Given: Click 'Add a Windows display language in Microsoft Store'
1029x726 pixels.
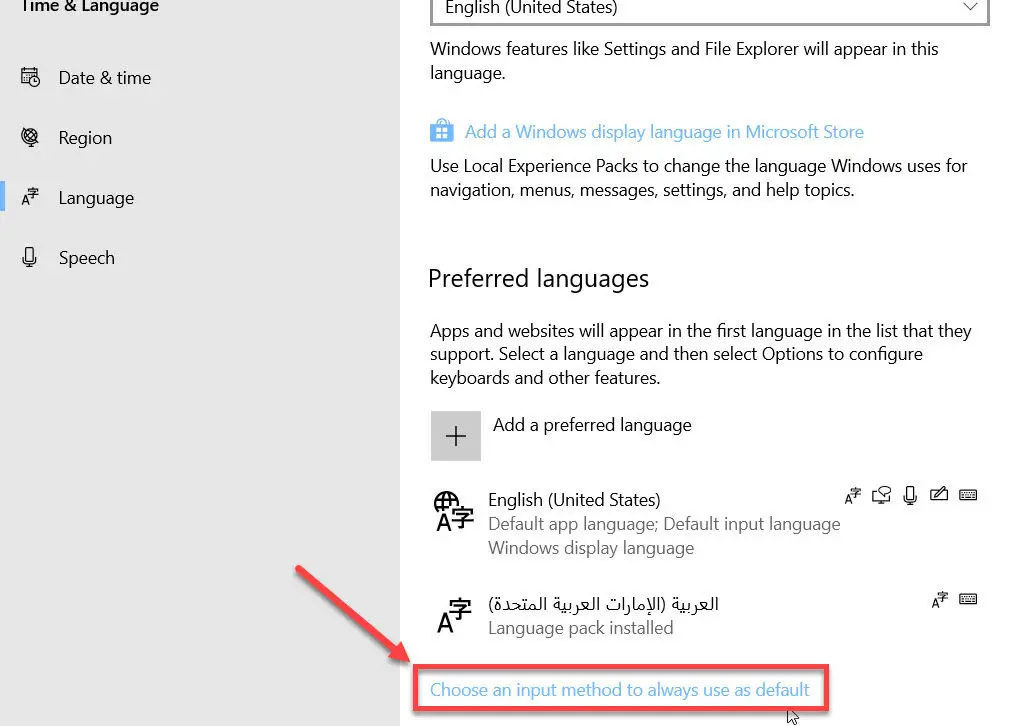Looking at the screenshot, I should pyautogui.click(x=664, y=131).
